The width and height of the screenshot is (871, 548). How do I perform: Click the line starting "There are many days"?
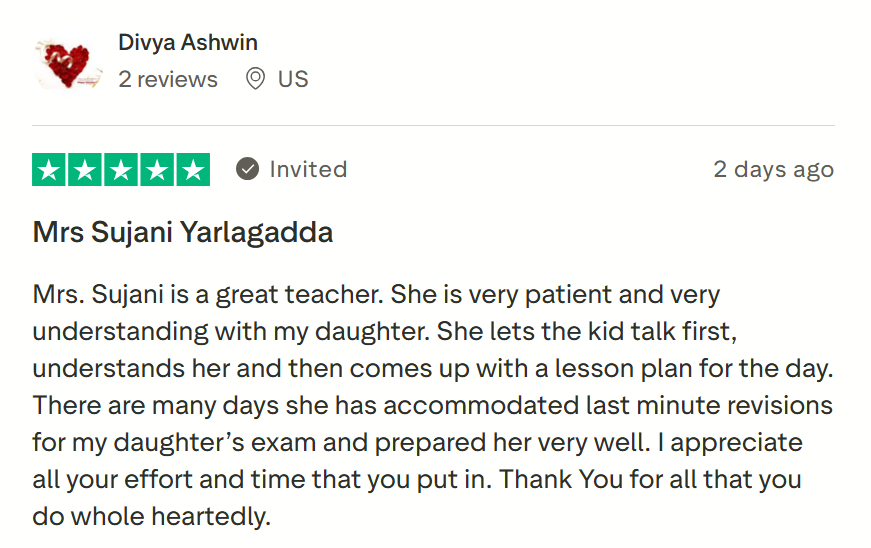[432, 405]
